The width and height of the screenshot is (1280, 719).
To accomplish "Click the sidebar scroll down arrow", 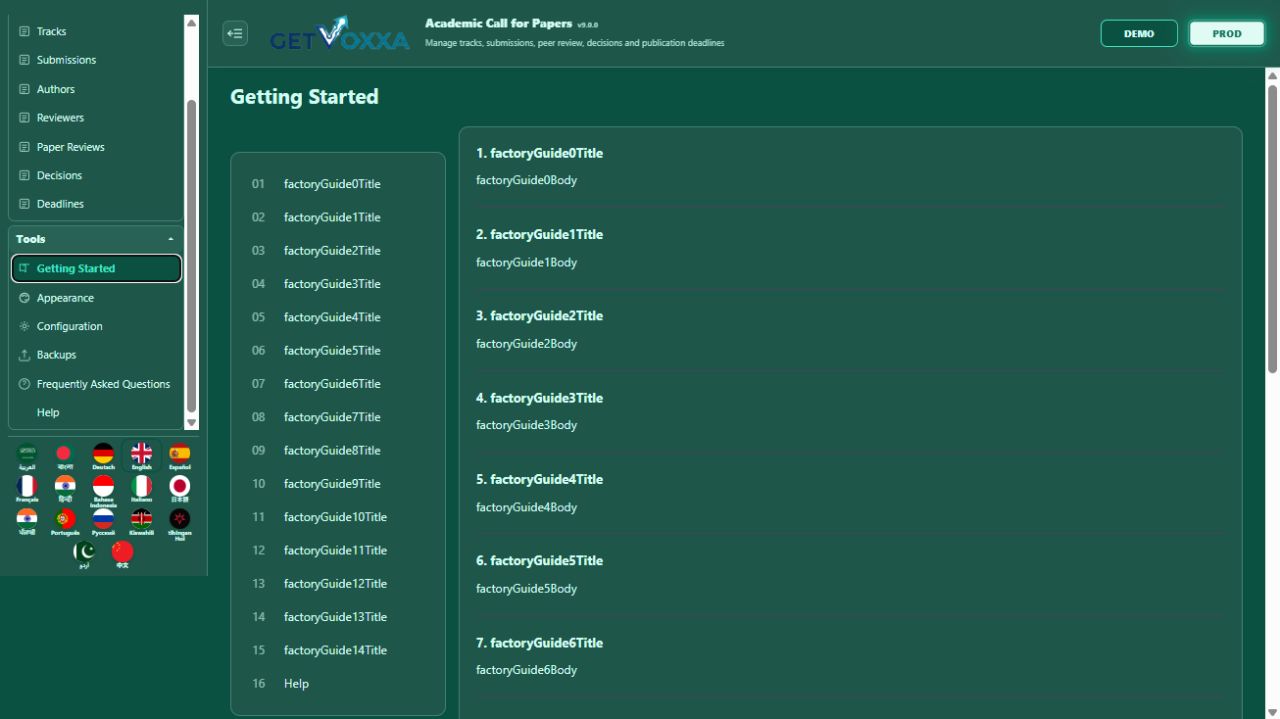I will [x=192, y=423].
